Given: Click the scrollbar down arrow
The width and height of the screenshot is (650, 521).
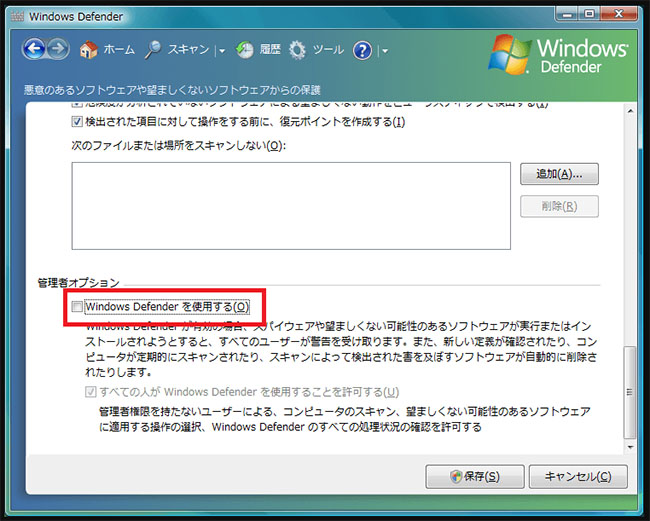Looking at the screenshot, I should click(x=630, y=447).
